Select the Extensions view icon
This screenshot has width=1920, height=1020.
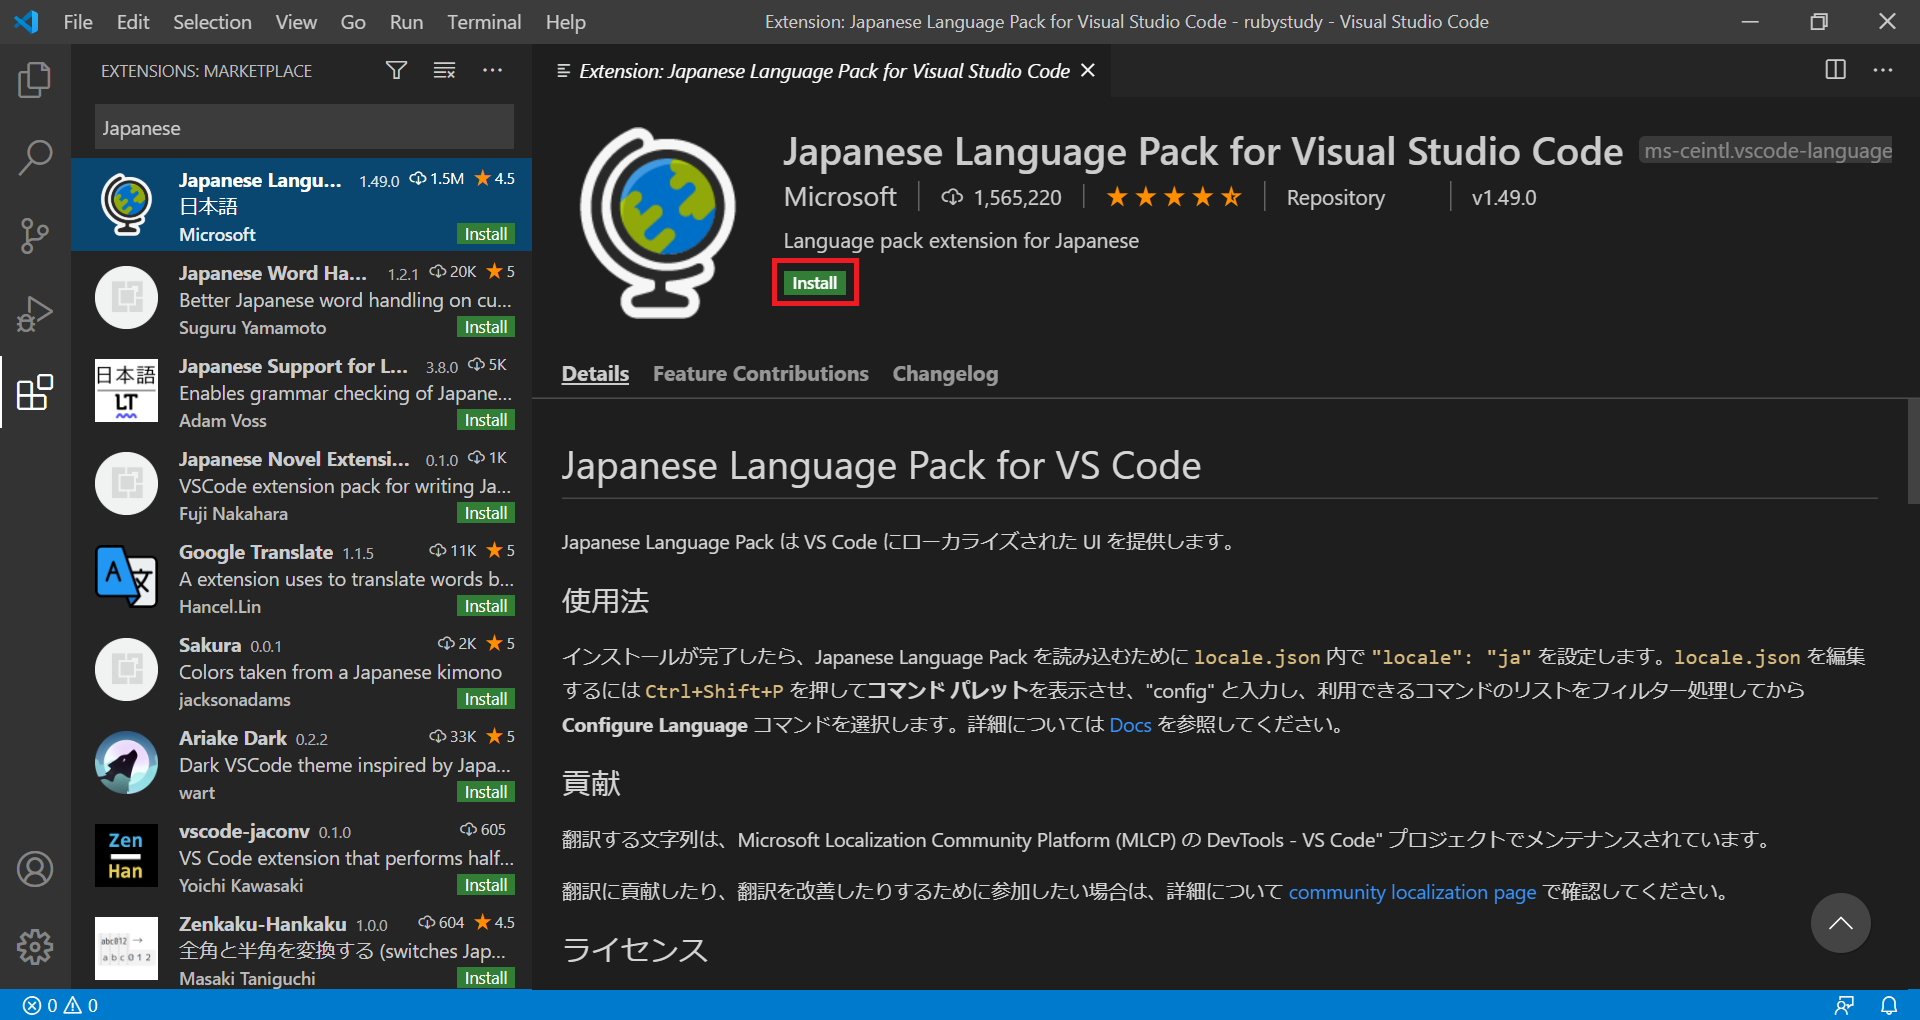point(35,392)
